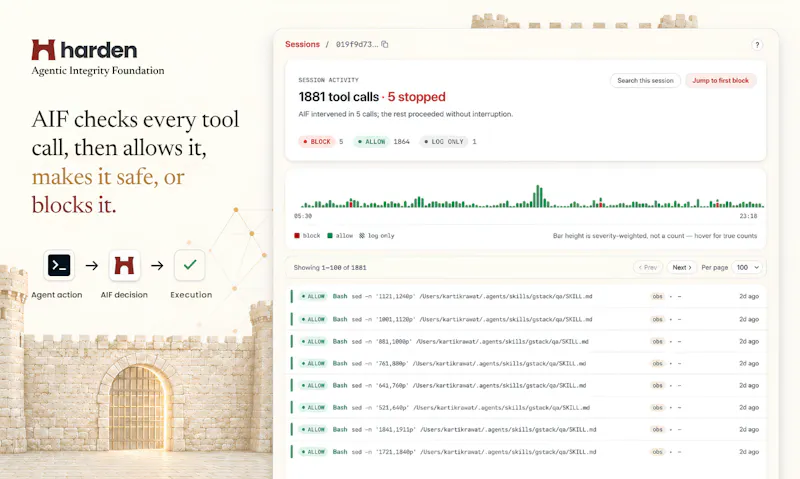The height and width of the screenshot is (479, 800).
Task: Click the red block legend square
Action: pos(297,236)
